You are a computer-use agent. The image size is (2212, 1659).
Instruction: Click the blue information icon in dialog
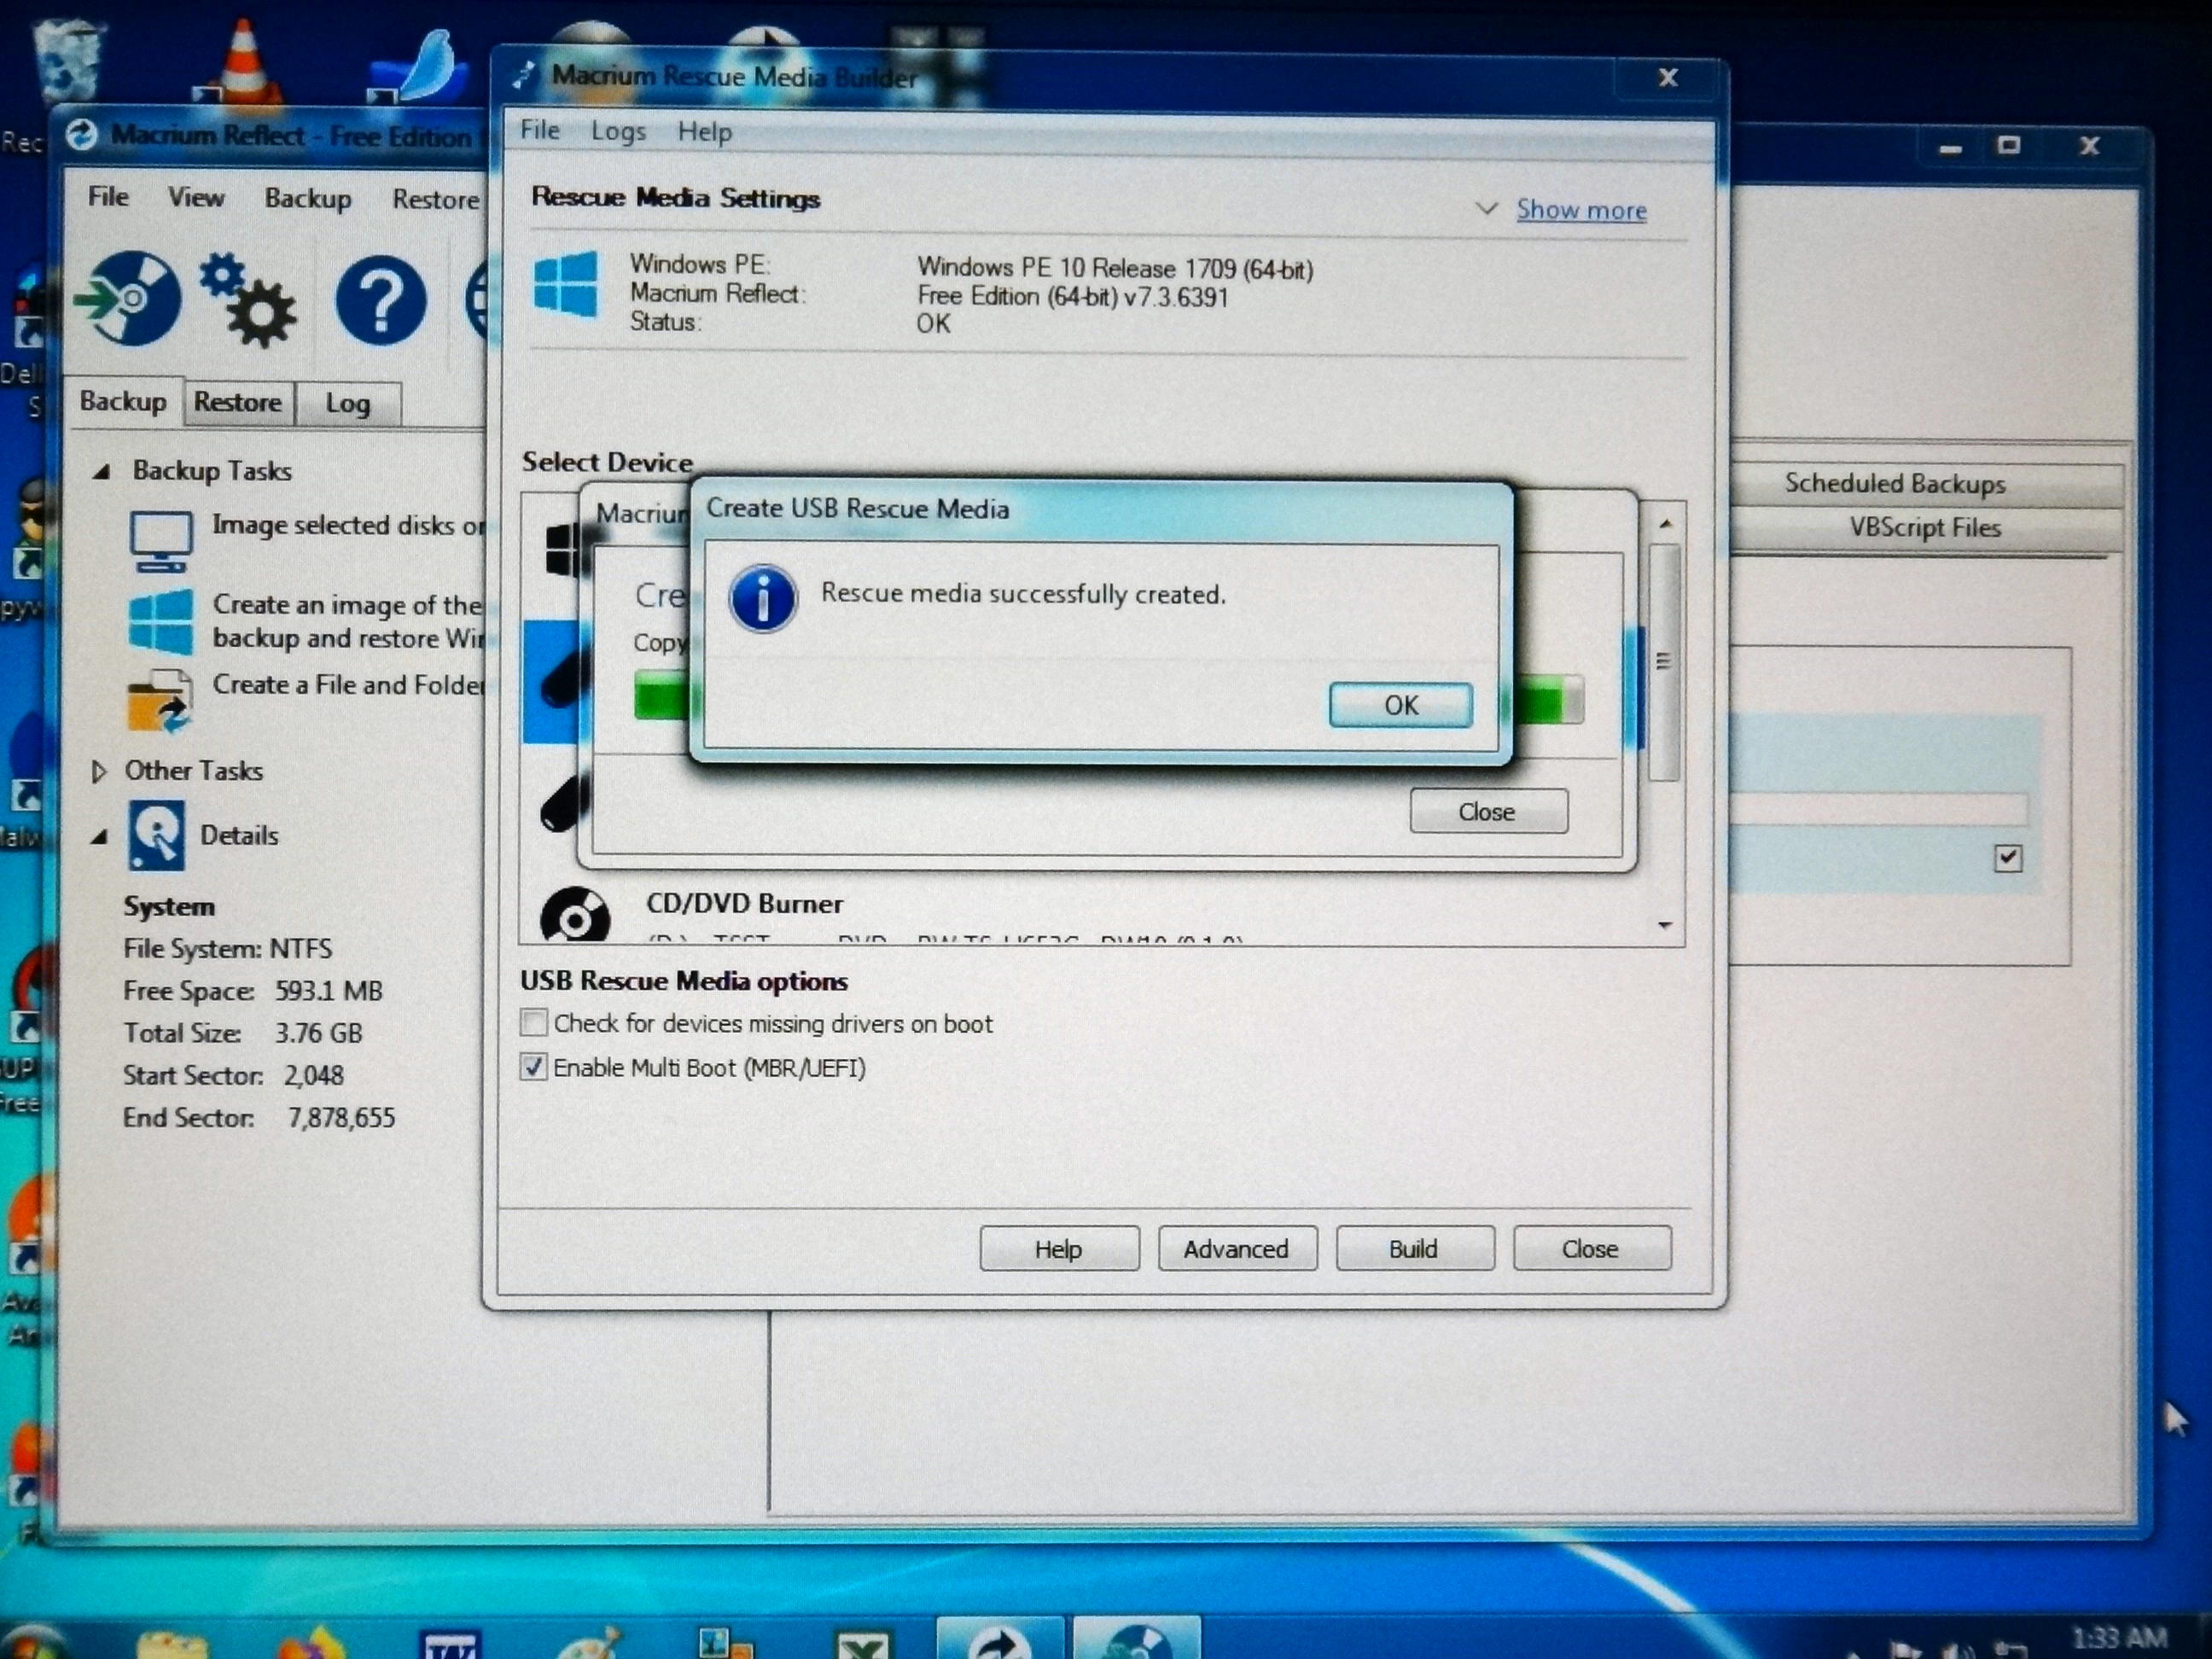tap(763, 599)
